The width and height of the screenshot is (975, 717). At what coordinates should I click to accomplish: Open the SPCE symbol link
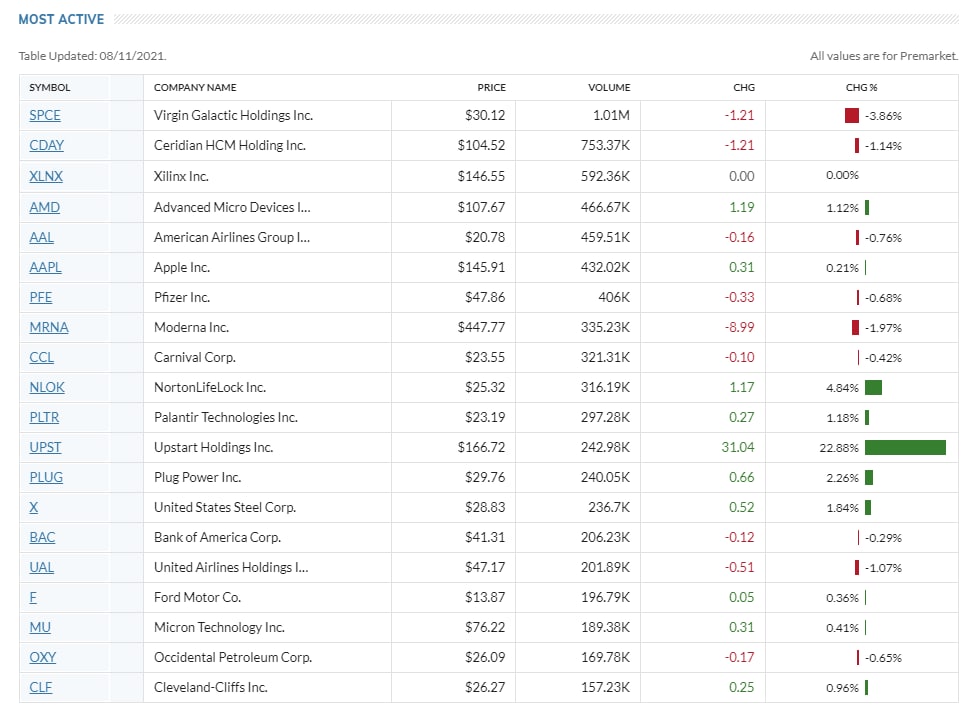coord(45,116)
